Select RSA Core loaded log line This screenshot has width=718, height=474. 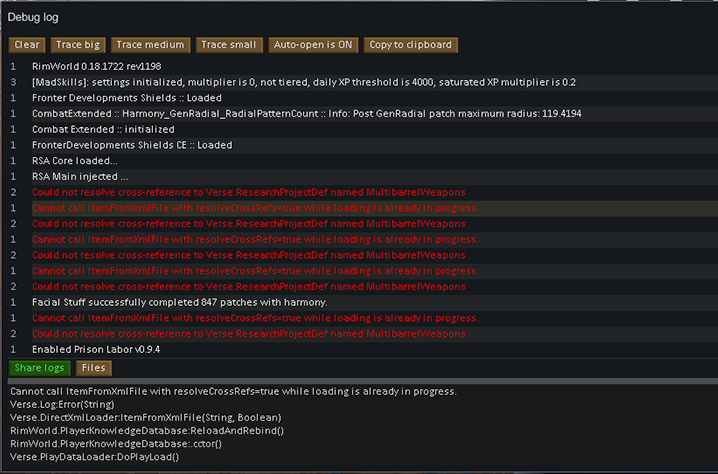tap(74, 161)
